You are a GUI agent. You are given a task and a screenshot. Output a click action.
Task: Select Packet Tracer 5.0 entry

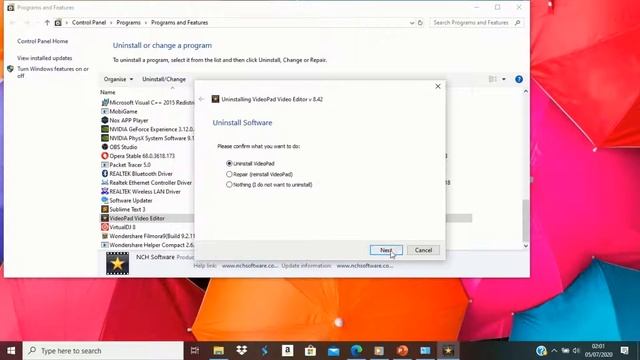tap(126, 165)
